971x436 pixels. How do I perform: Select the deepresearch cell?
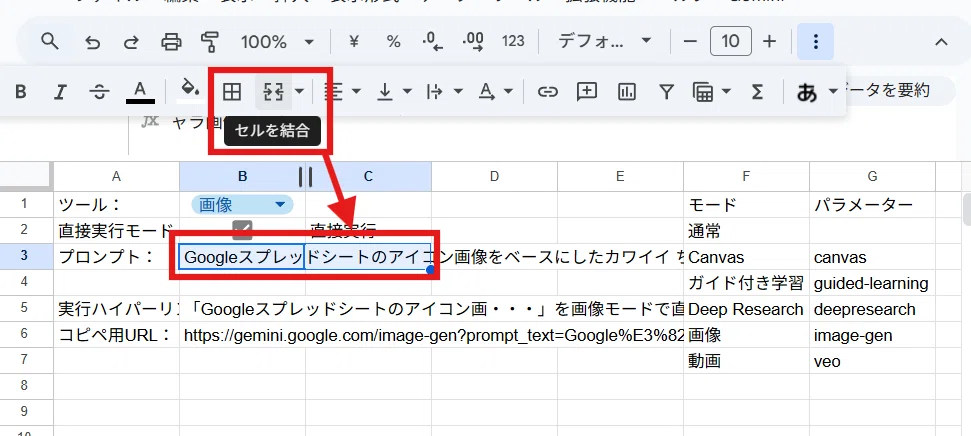[872, 309]
